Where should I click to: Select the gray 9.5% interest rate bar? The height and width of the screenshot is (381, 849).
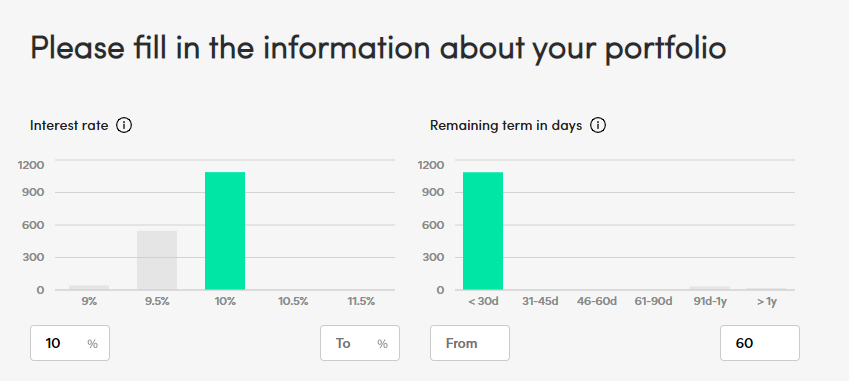point(157,260)
